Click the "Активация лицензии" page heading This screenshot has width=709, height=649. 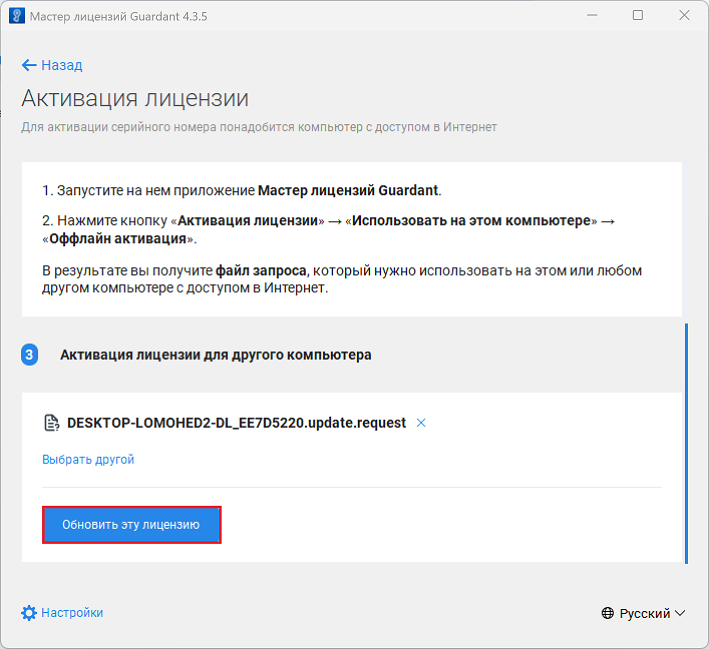tap(135, 99)
